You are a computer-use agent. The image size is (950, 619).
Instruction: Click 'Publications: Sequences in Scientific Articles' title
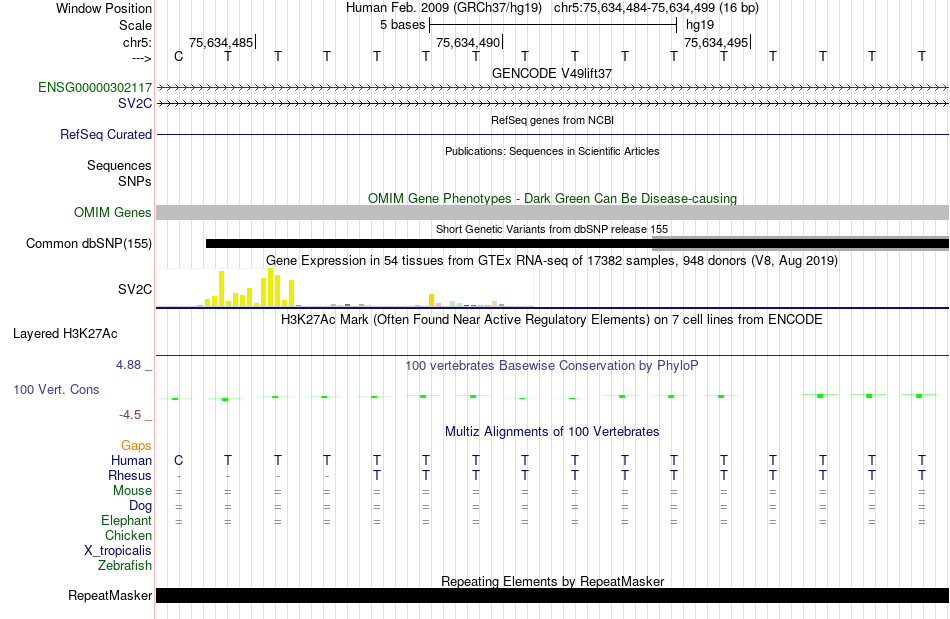pos(552,151)
